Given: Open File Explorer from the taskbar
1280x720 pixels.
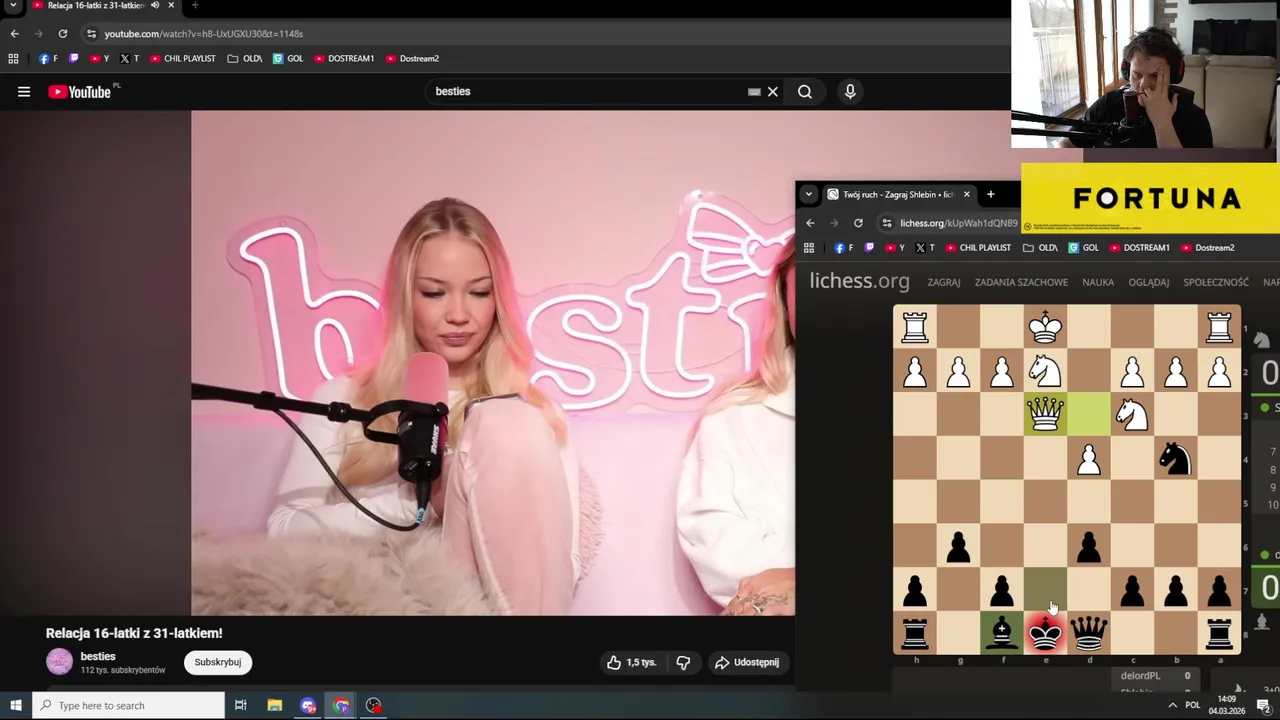Looking at the screenshot, I should point(275,706).
